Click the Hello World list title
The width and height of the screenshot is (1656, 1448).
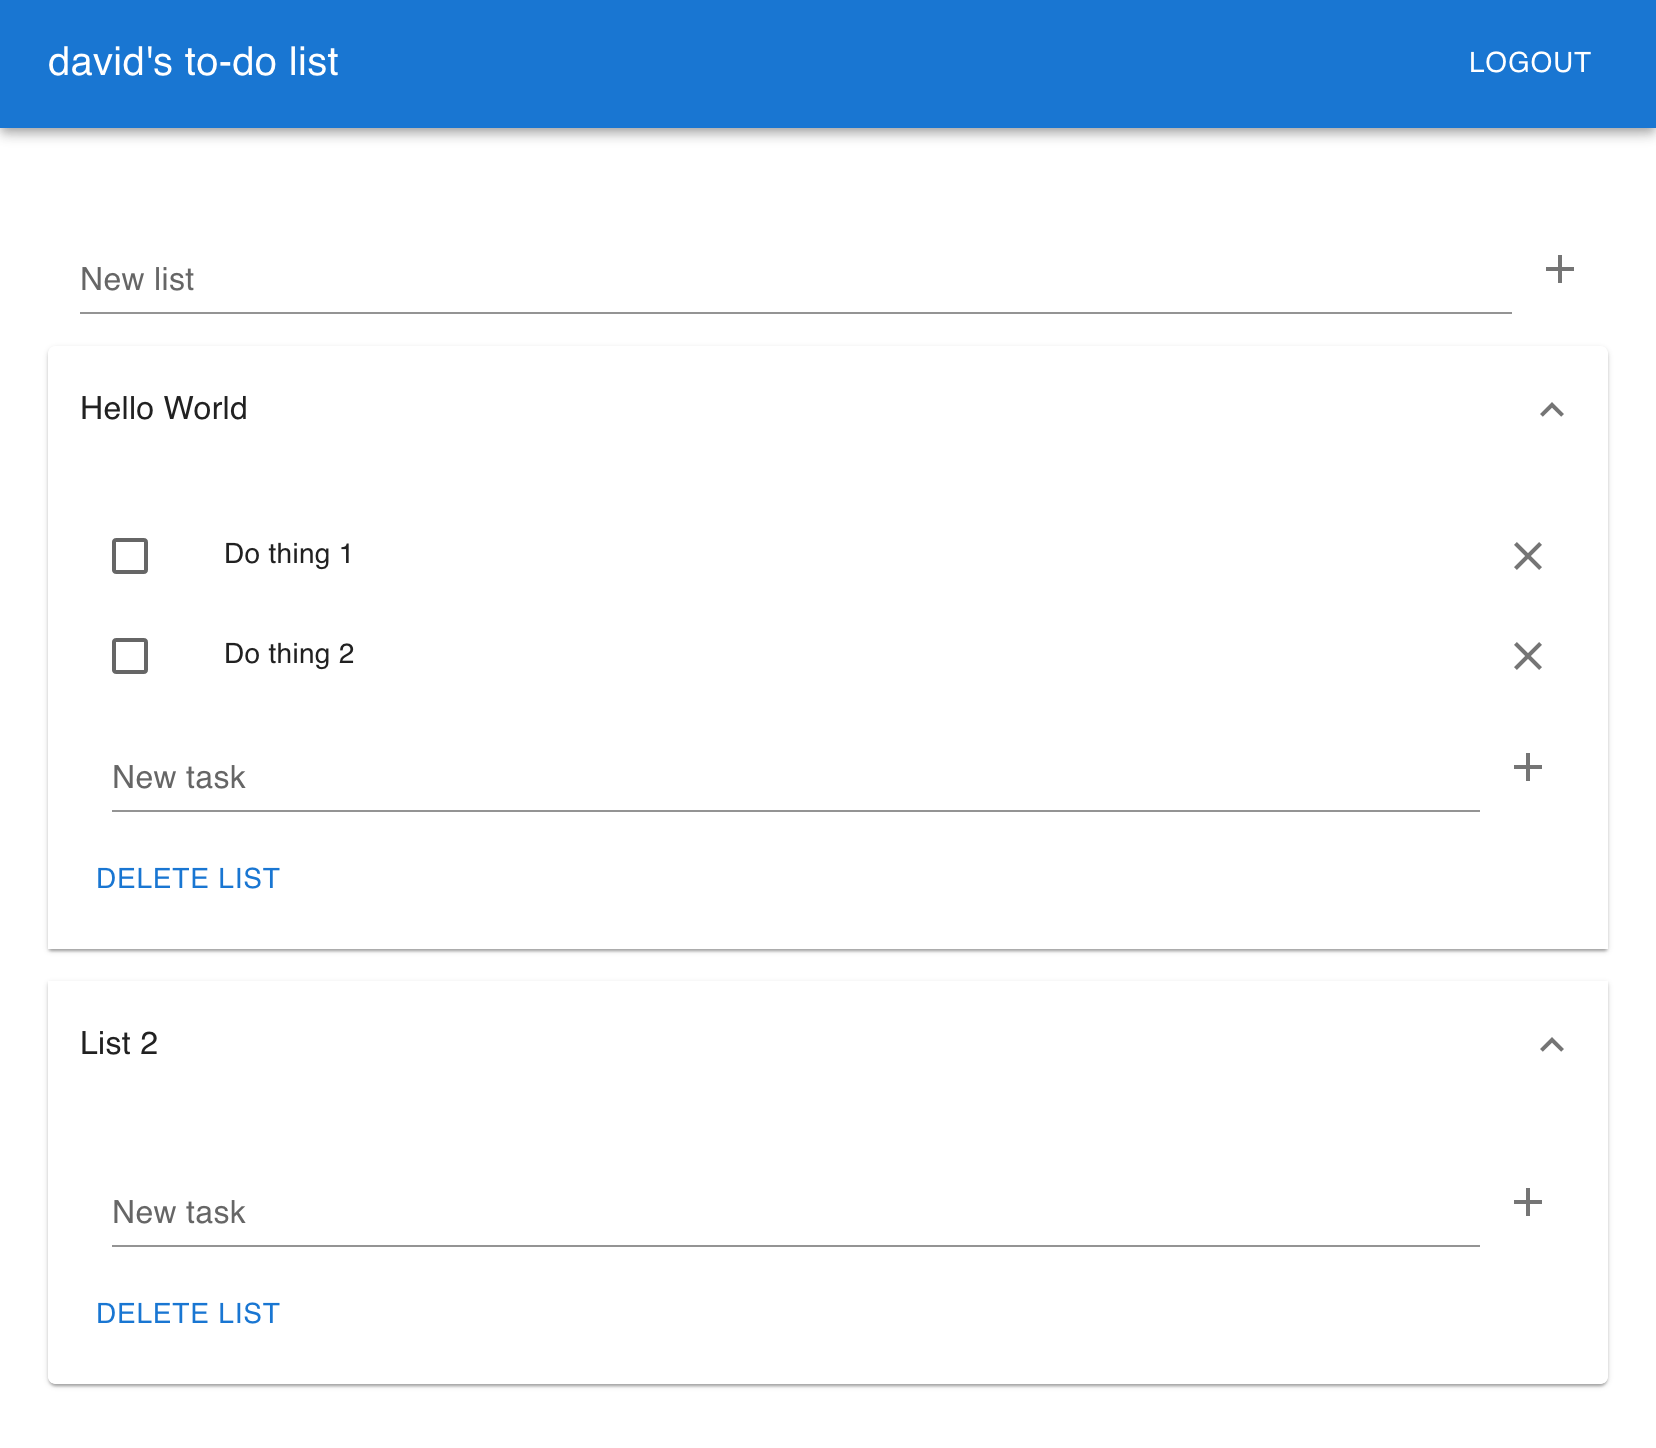coord(164,408)
